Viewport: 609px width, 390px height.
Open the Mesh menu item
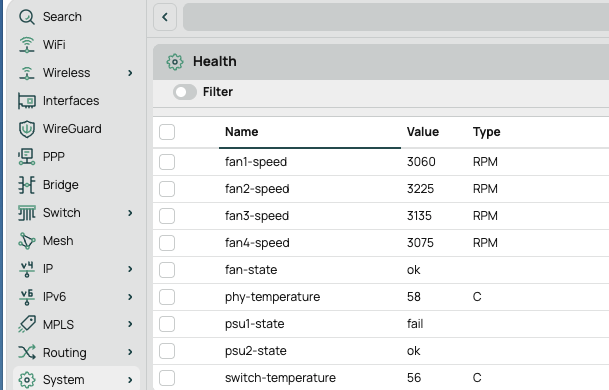point(58,241)
